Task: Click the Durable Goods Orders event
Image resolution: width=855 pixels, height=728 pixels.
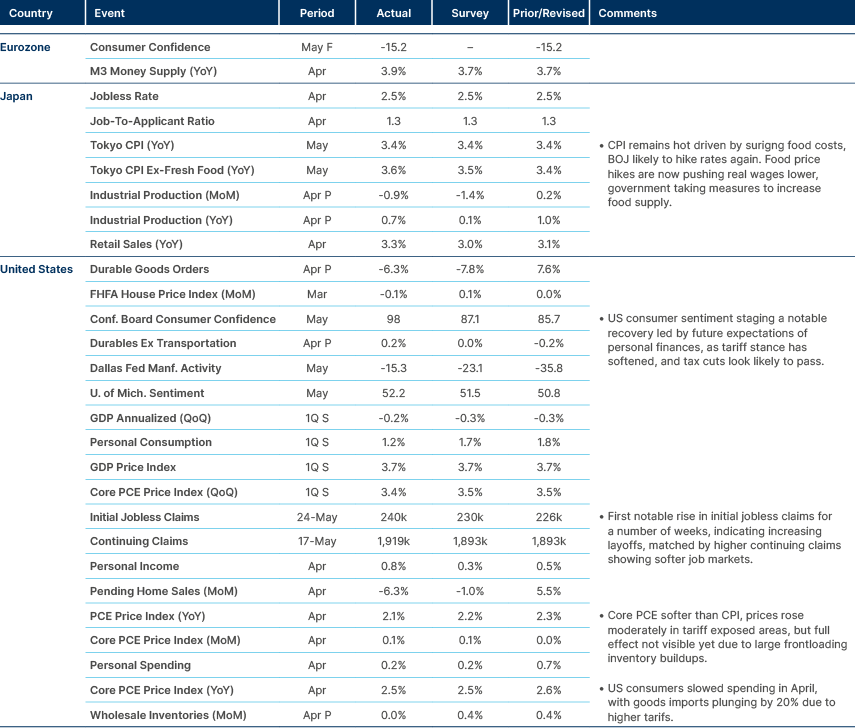Action: [x=150, y=269]
